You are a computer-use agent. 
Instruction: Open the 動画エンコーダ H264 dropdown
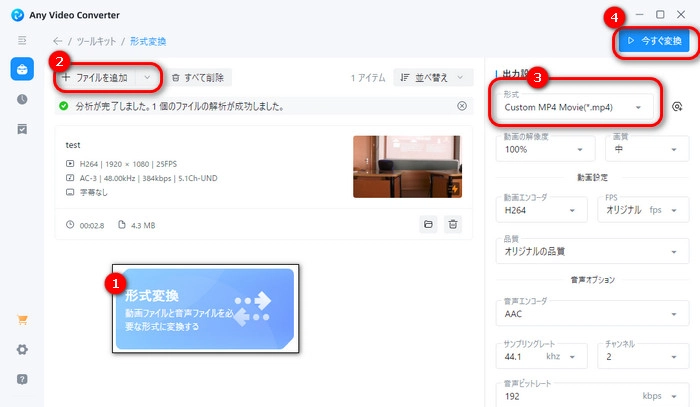(x=541, y=210)
